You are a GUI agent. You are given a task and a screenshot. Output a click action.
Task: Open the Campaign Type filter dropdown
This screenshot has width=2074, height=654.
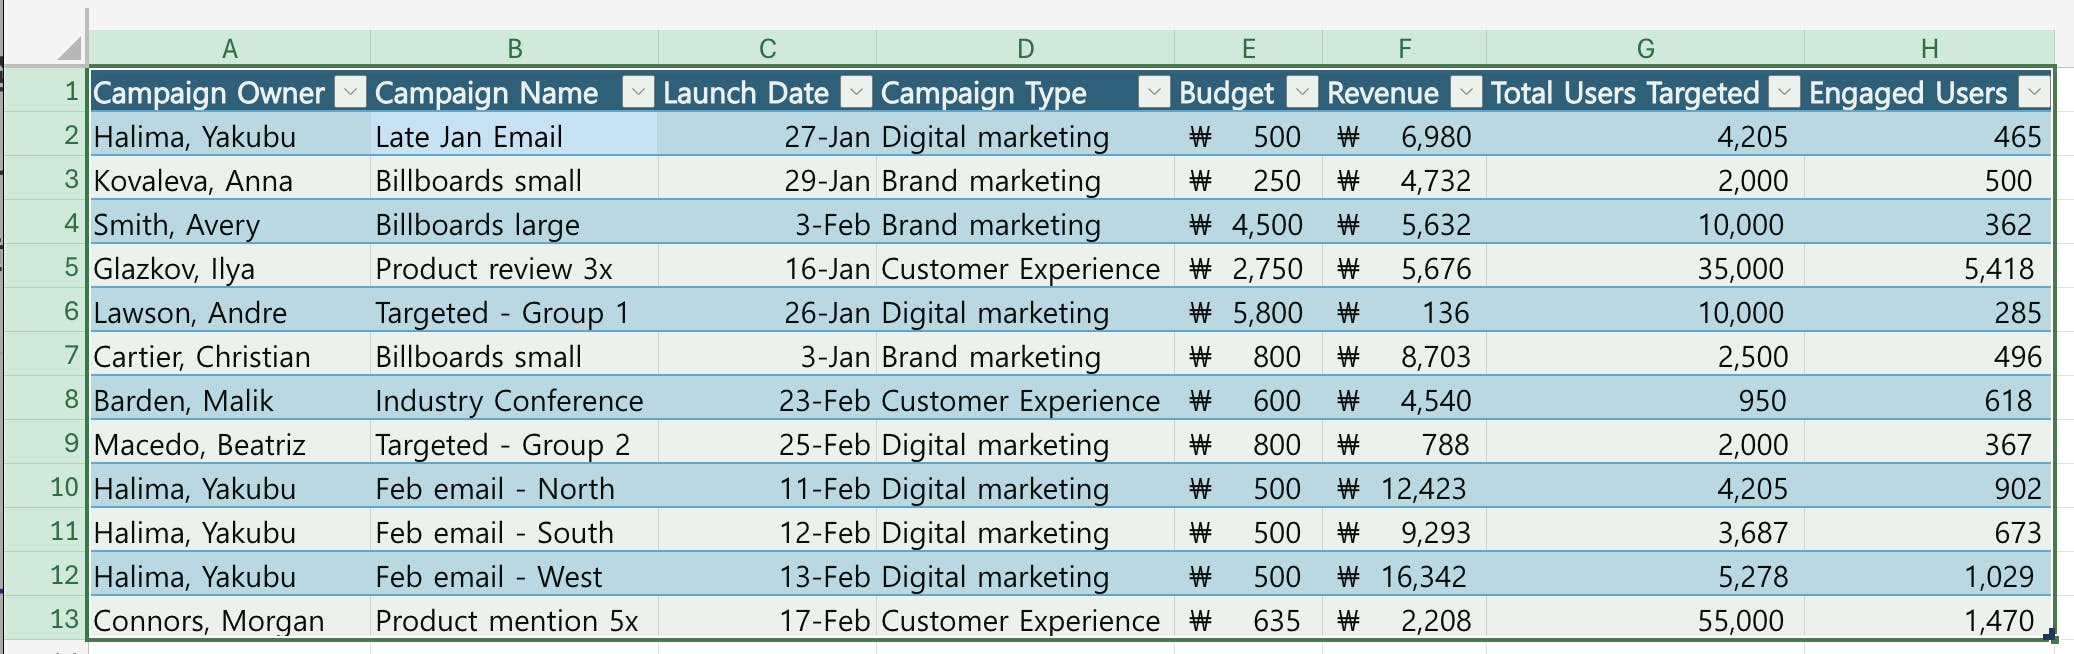click(x=1154, y=93)
